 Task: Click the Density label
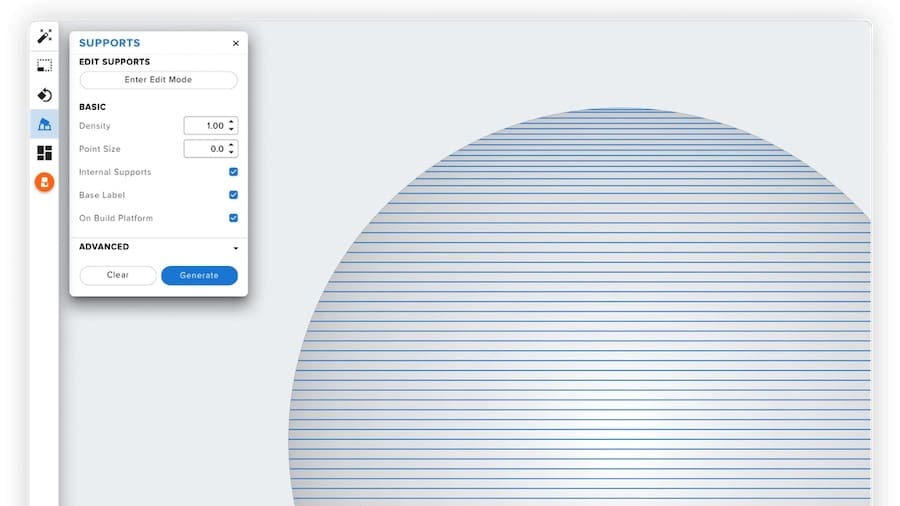click(x=95, y=126)
